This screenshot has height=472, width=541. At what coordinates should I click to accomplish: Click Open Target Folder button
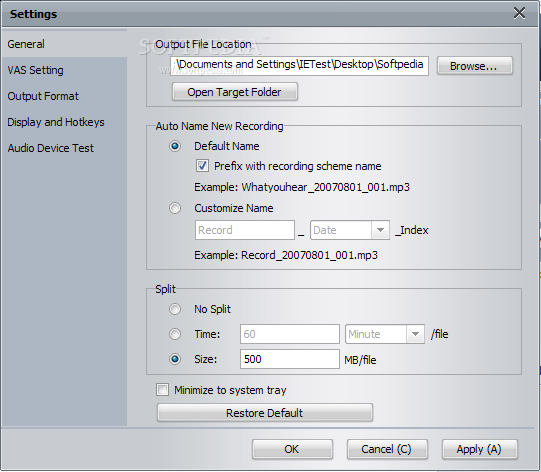tap(235, 92)
